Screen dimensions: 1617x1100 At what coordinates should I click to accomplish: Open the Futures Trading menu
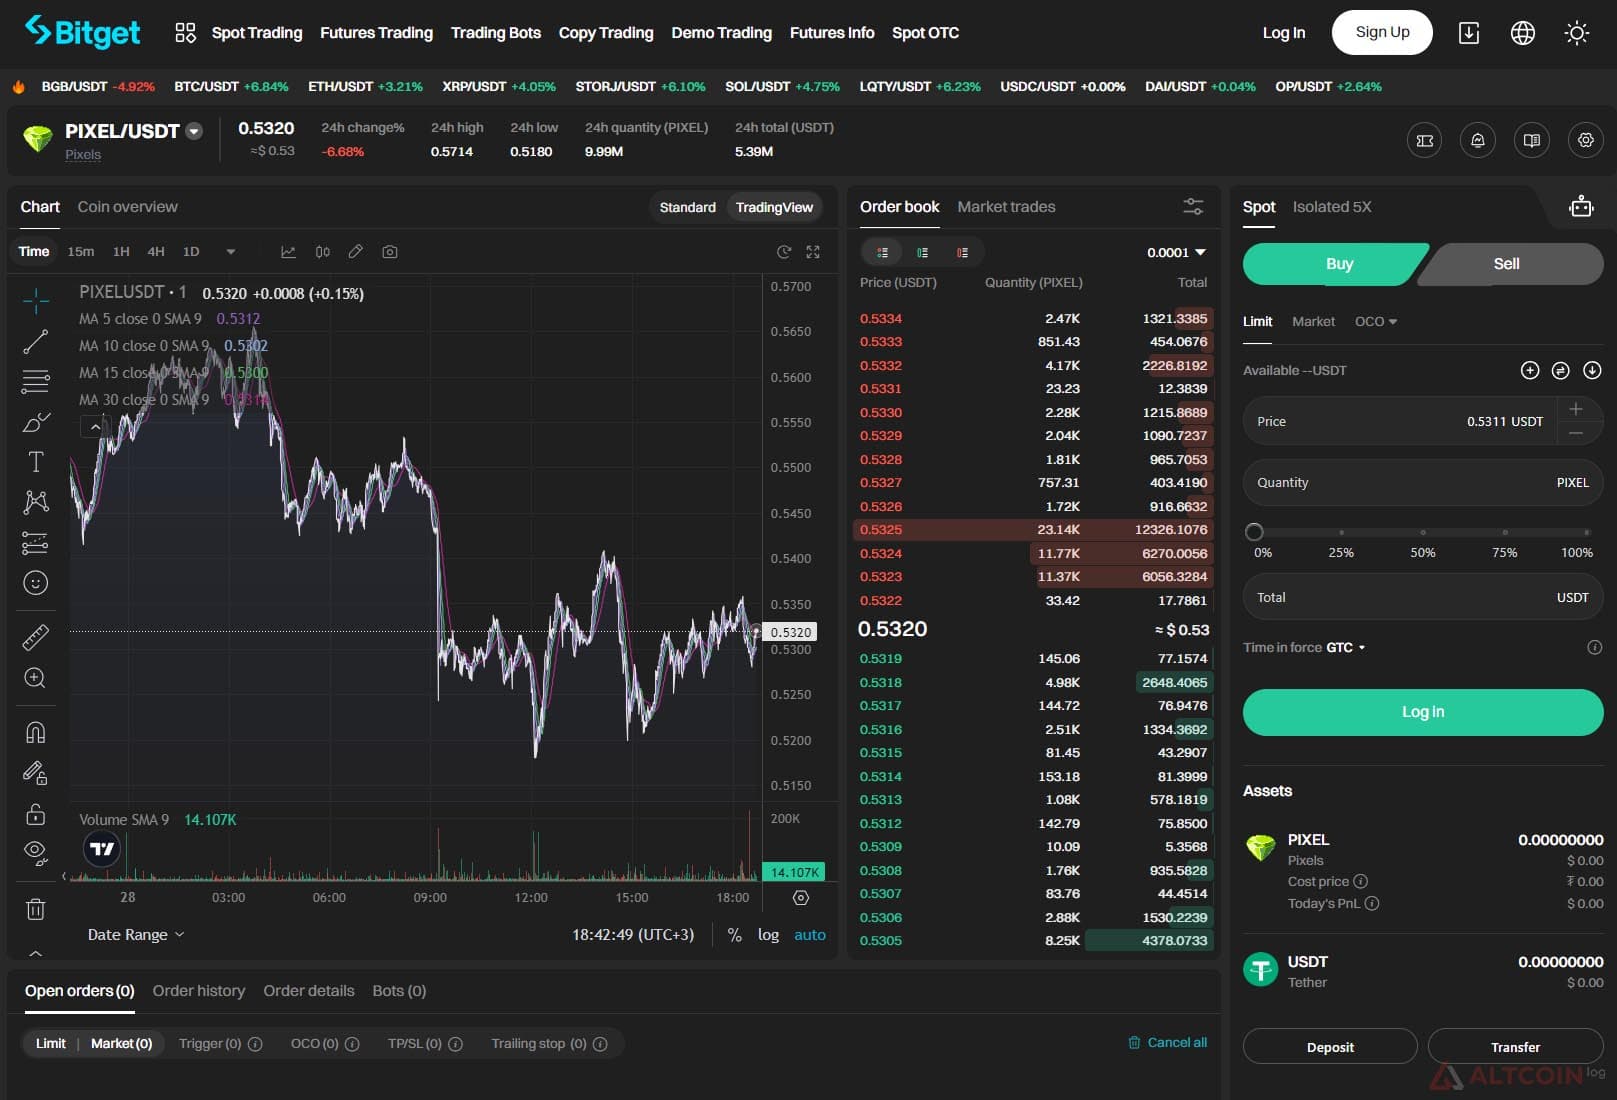376,33
